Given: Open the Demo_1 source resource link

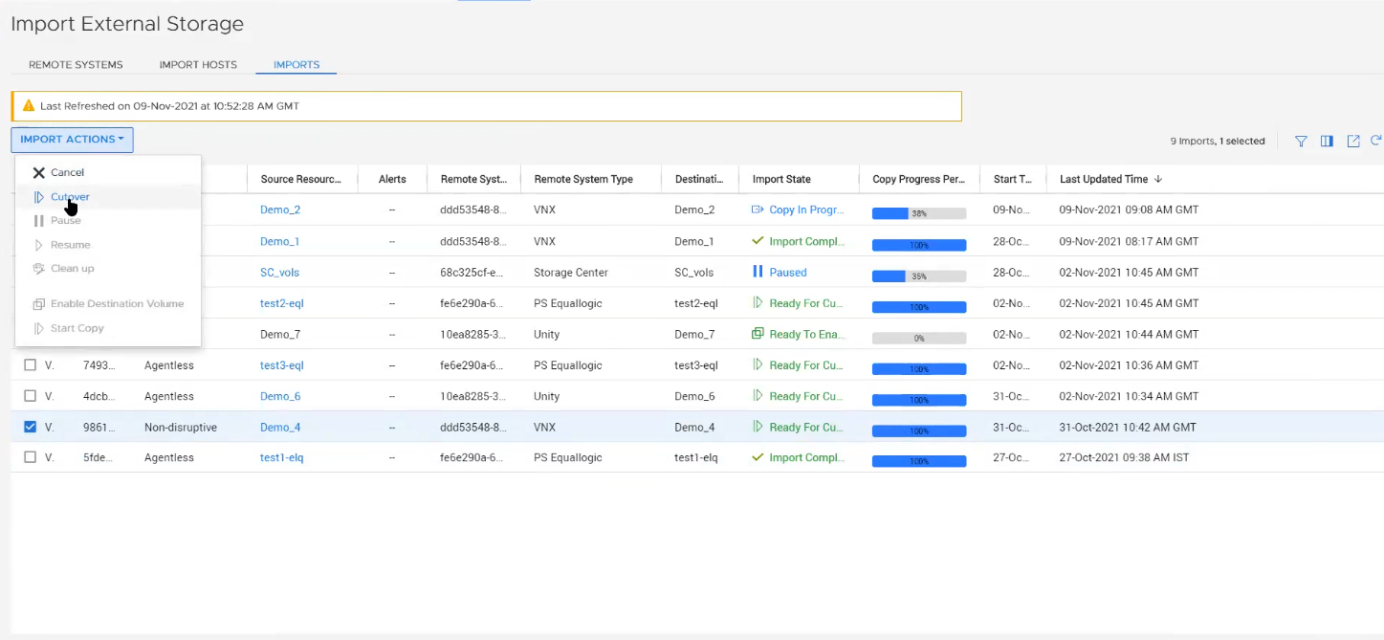Looking at the screenshot, I should click(280, 241).
